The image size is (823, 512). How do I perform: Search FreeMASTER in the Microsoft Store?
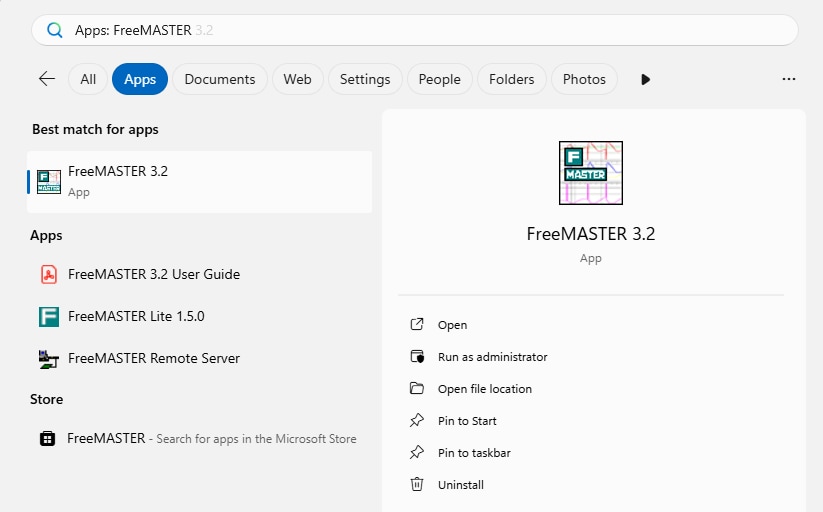(x=211, y=438)
